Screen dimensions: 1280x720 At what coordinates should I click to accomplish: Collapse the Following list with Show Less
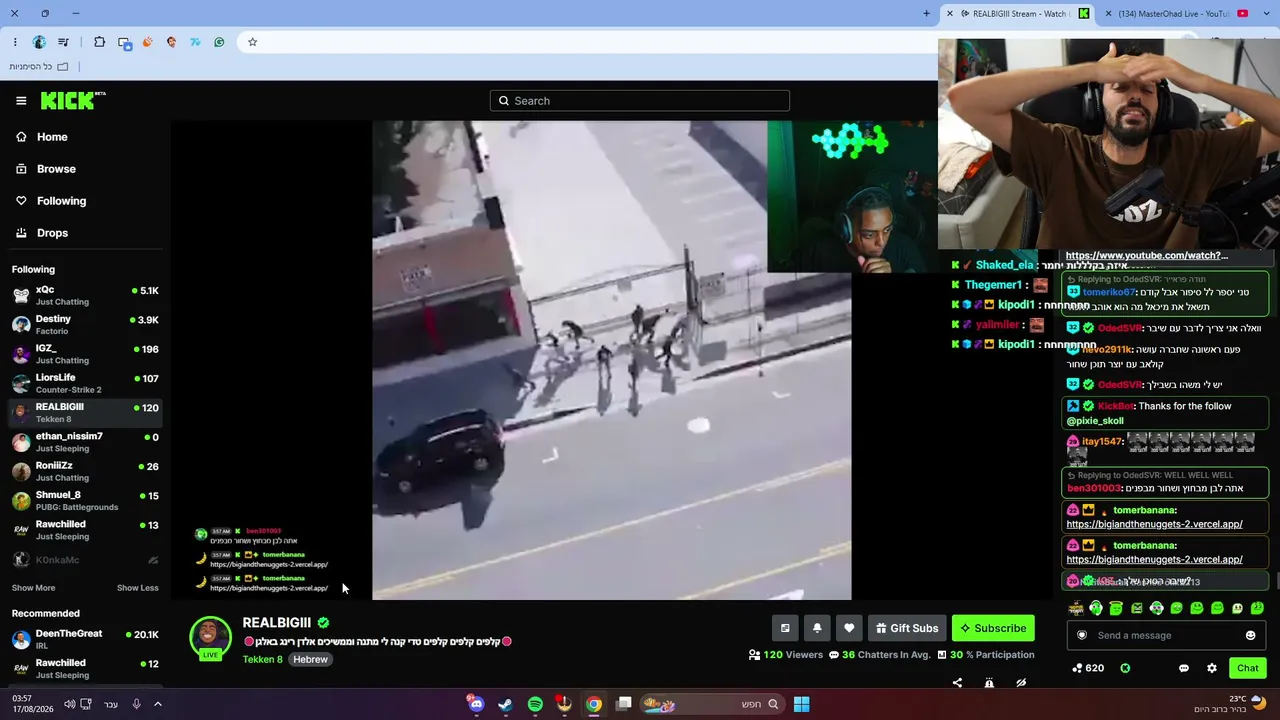[137, 588]
